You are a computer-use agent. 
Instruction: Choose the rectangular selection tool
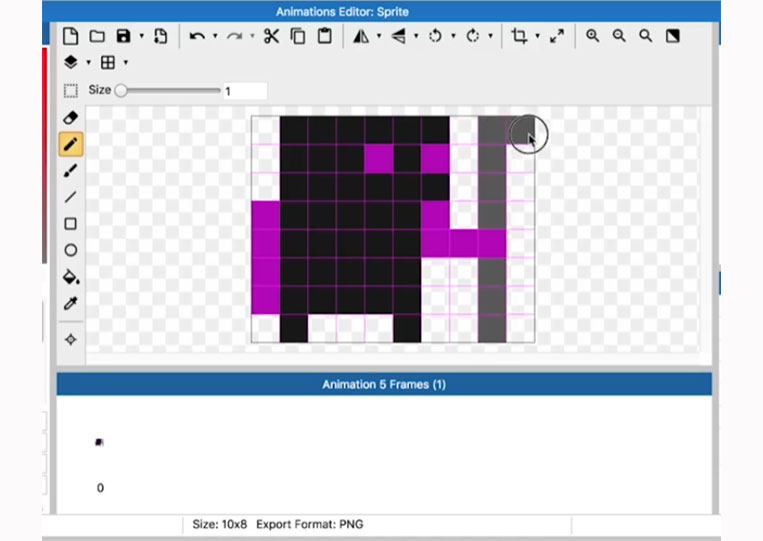(71, 91)
